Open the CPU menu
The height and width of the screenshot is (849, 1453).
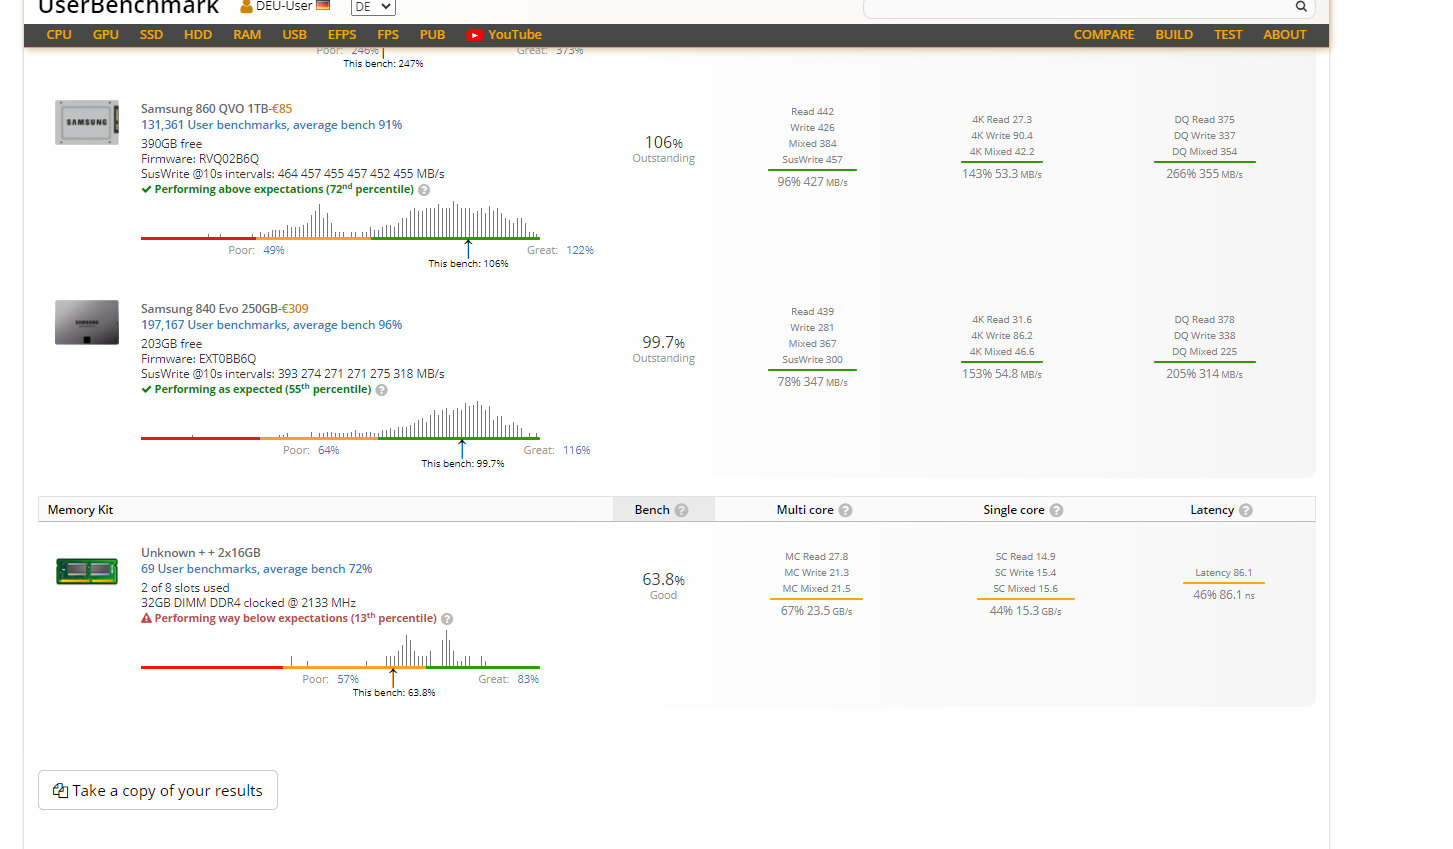(x=59, y=35)
